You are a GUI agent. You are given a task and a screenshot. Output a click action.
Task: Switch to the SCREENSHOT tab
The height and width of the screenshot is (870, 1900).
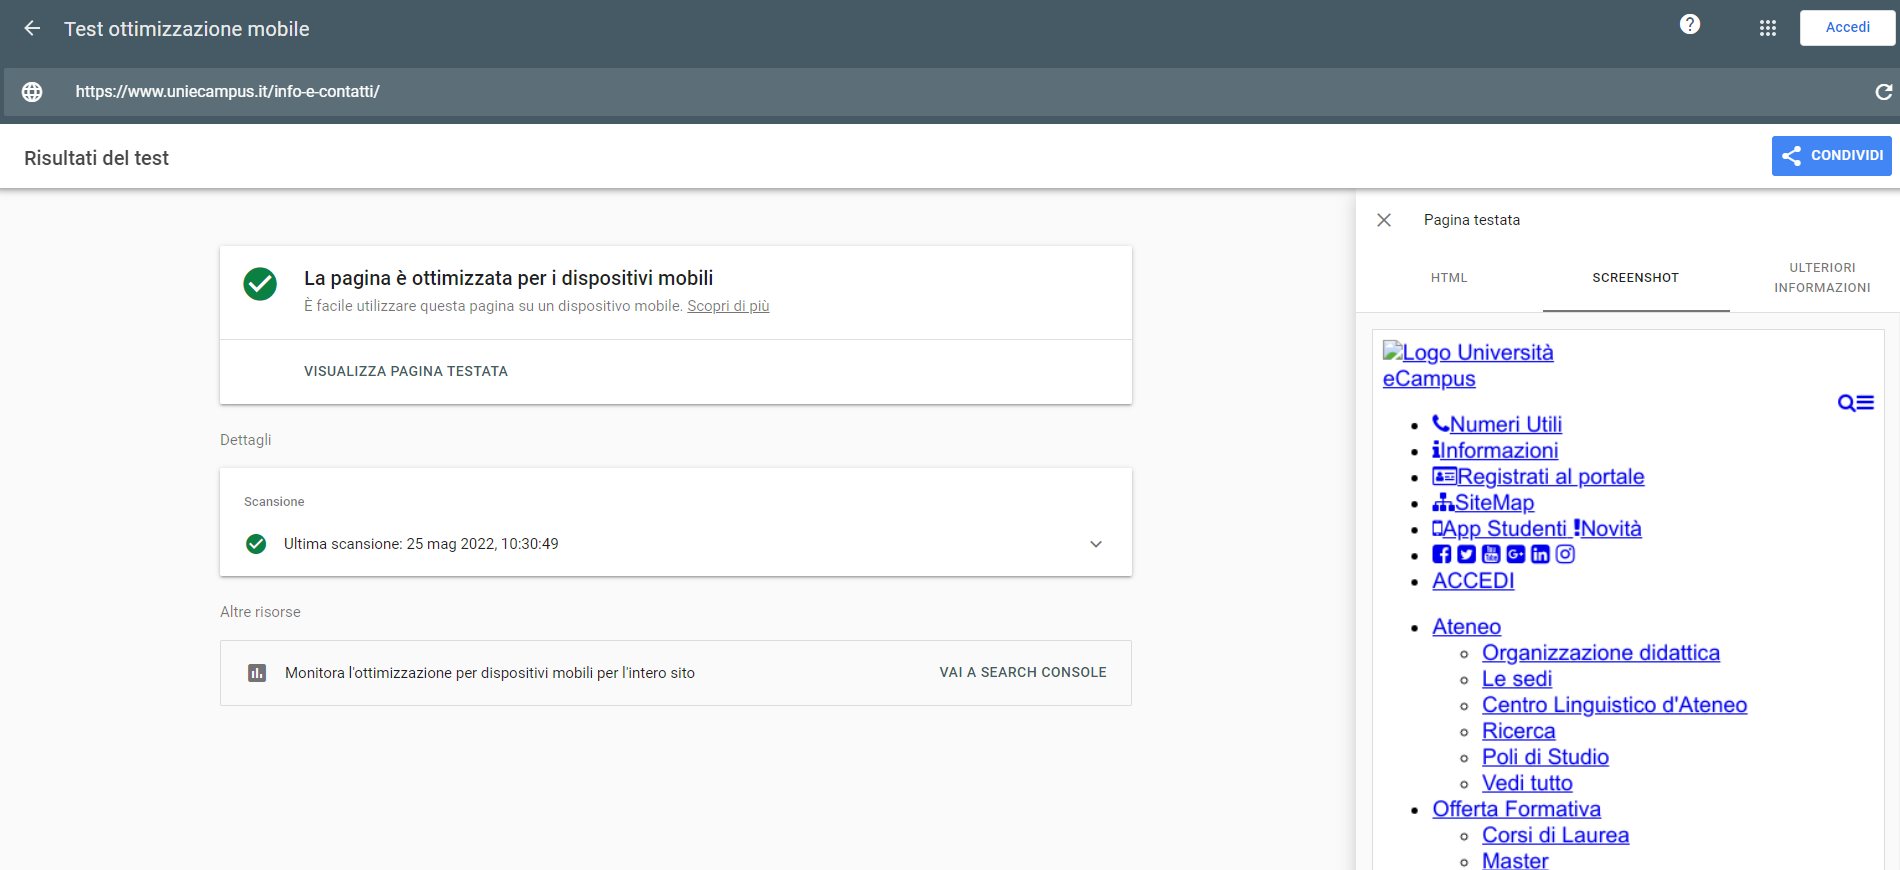point(1635,278)
